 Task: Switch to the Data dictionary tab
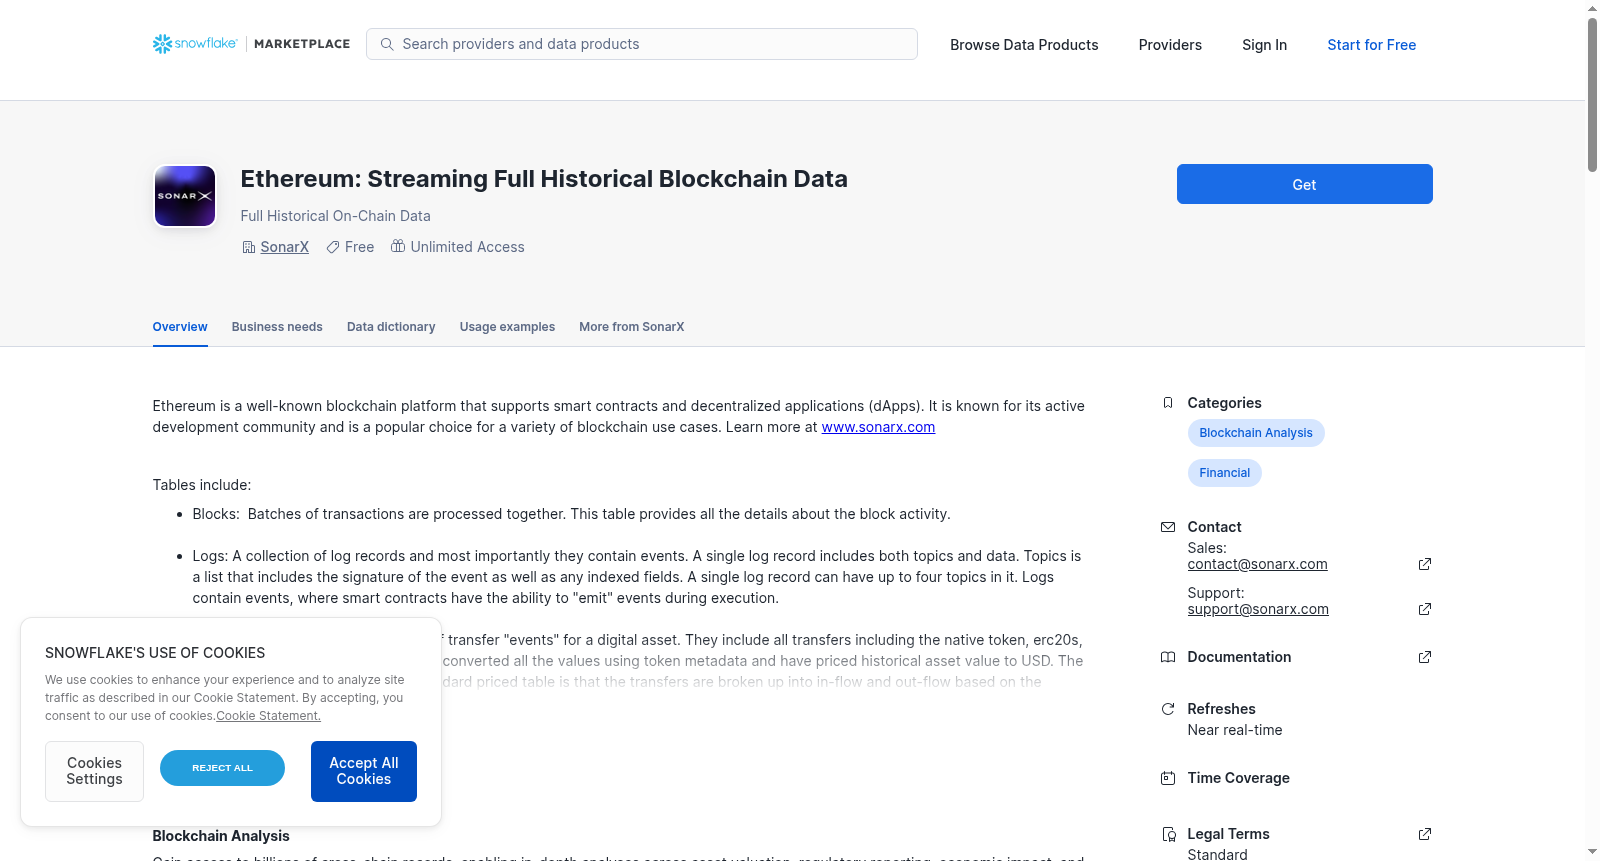coord(391,327)
